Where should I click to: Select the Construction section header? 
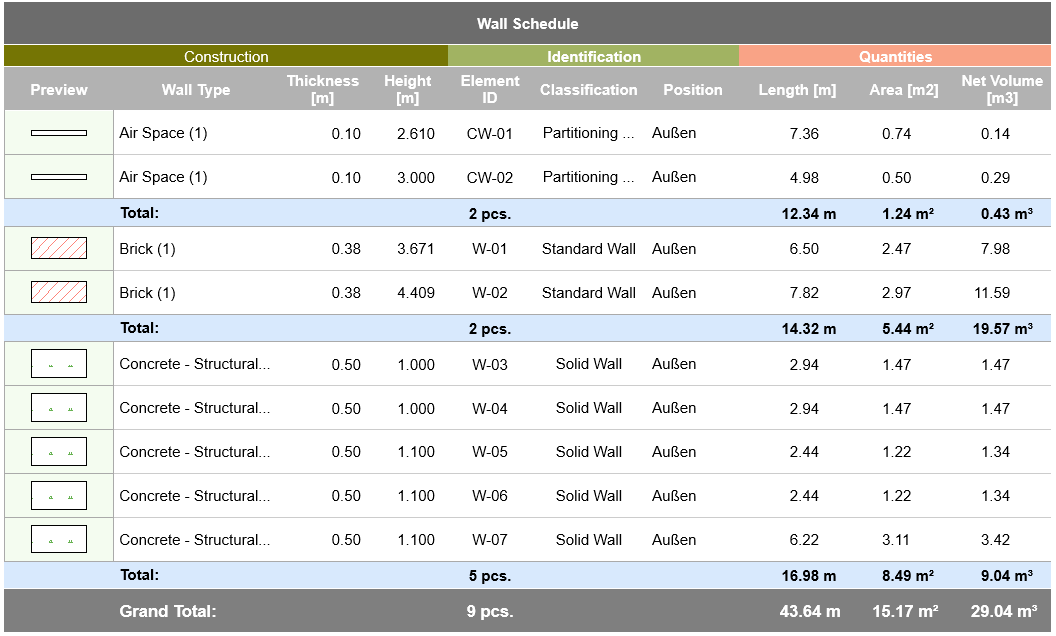click(225, 57)
